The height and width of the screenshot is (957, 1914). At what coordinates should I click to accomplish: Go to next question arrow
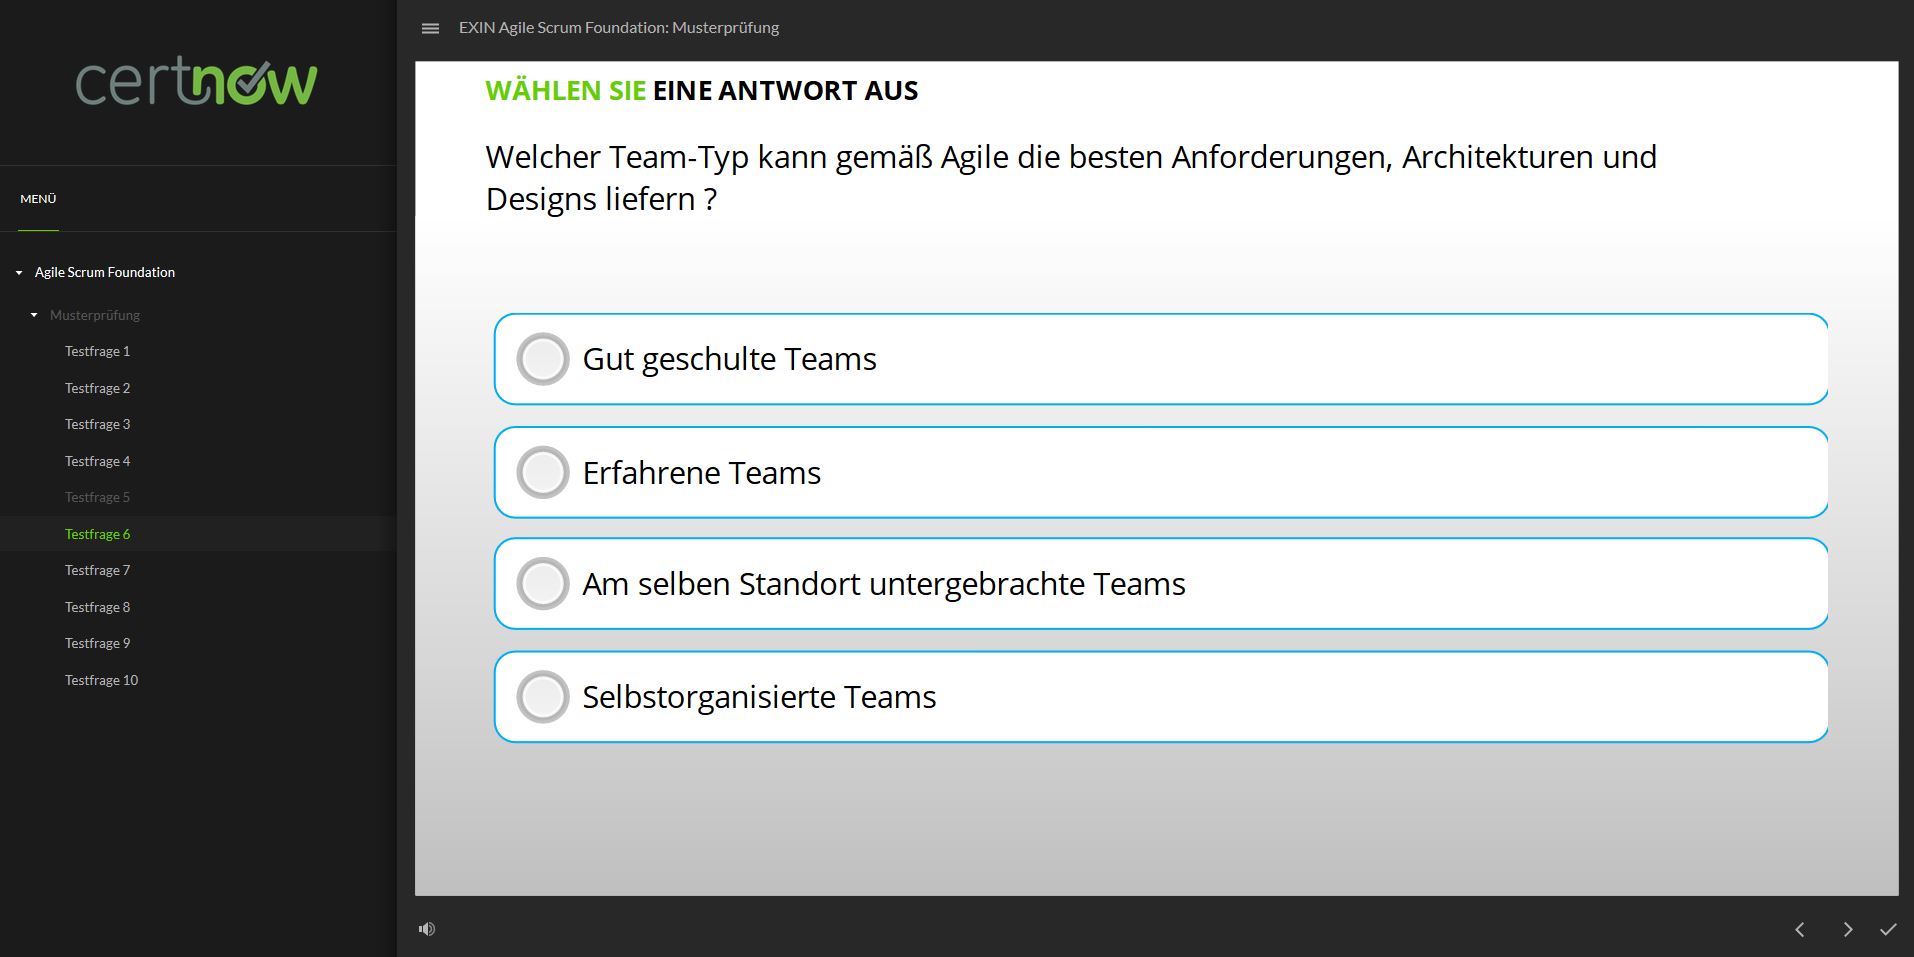point(1847,929)
